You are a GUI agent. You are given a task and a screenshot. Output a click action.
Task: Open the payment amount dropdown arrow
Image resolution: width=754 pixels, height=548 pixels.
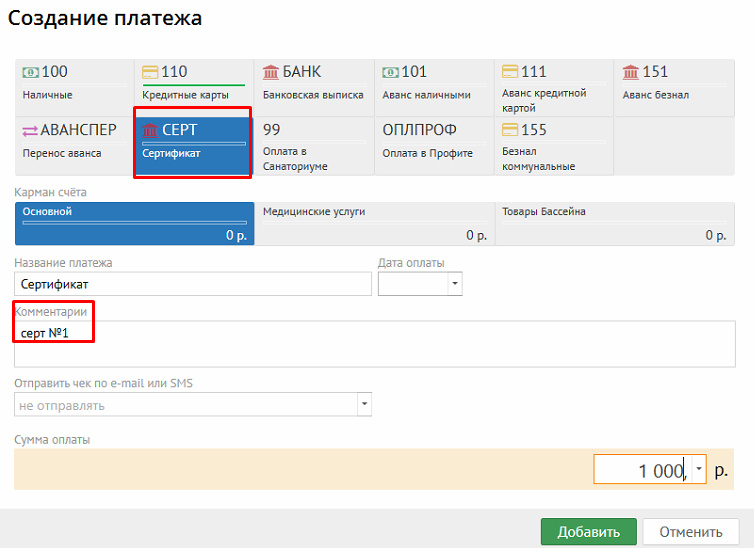tap(698, 469)
